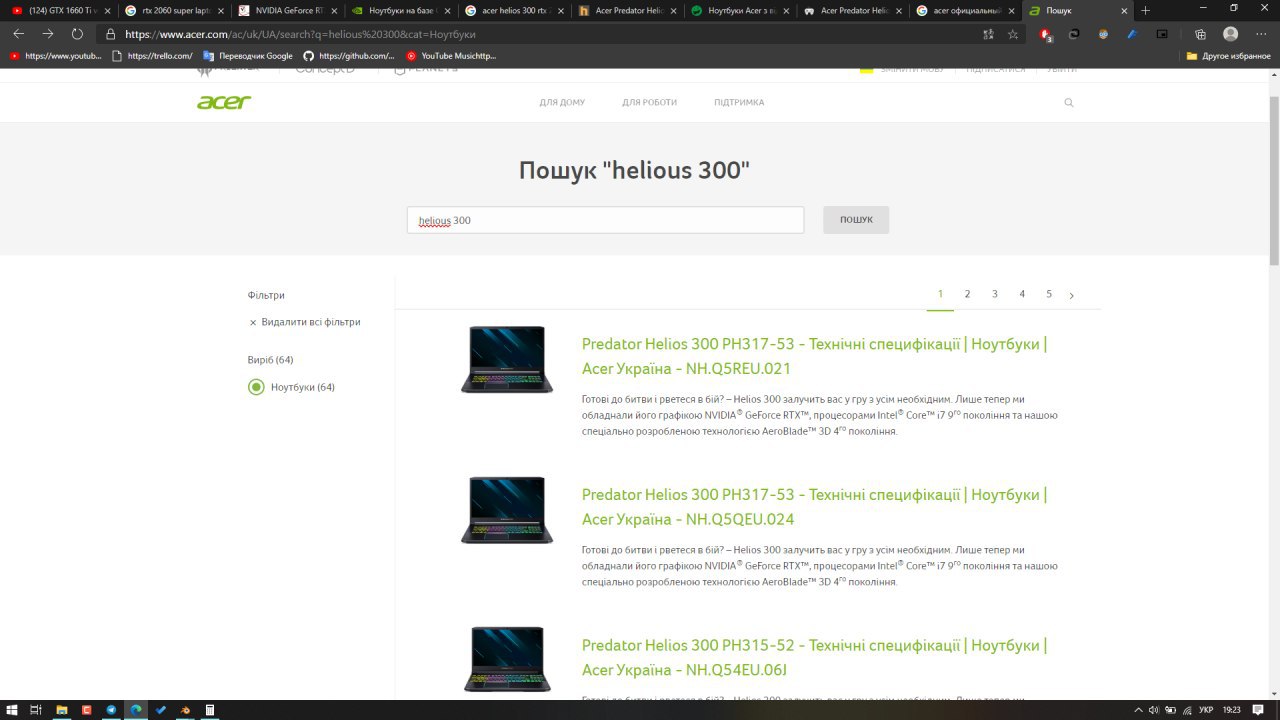Open ДЛЯ РОБОТИ navigation menu

tap(649, 102)
